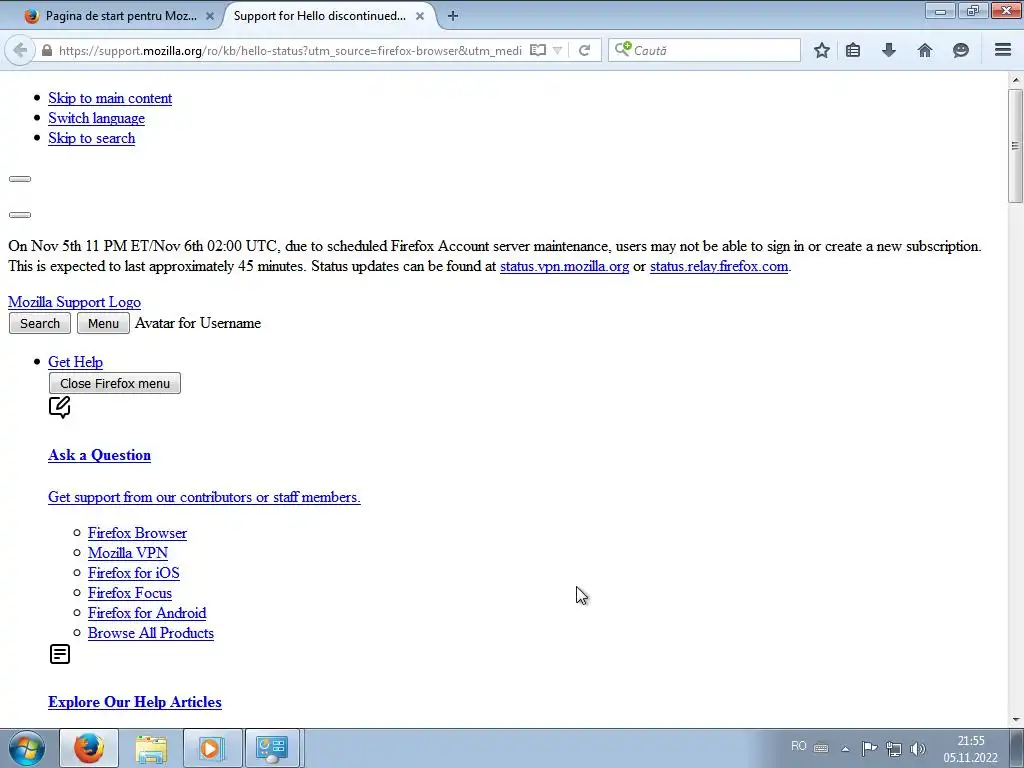
Task: Go back with the browser back arrow
Action: click(20, 50)
